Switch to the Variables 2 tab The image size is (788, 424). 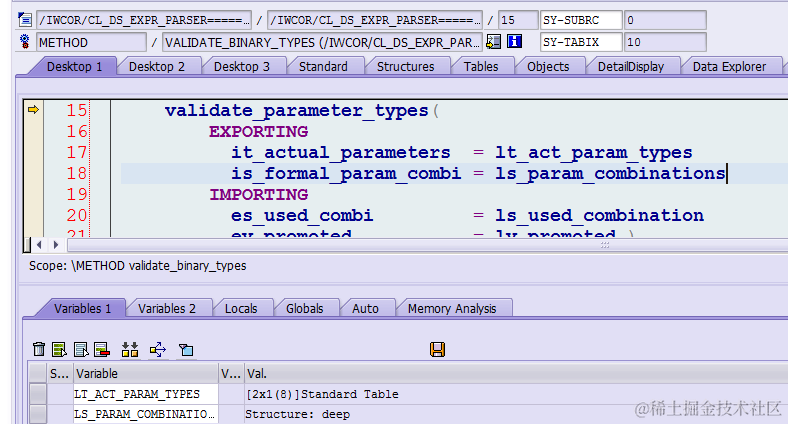point(167,308)
